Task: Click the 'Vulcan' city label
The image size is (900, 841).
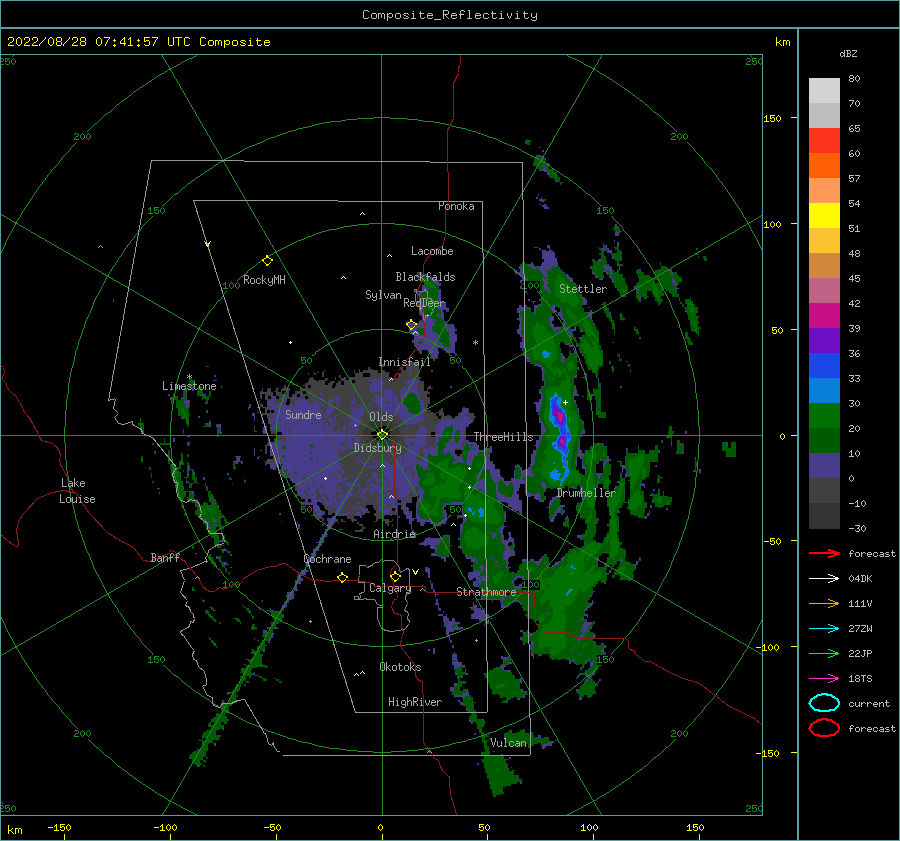Action: [x=509, y=743]
